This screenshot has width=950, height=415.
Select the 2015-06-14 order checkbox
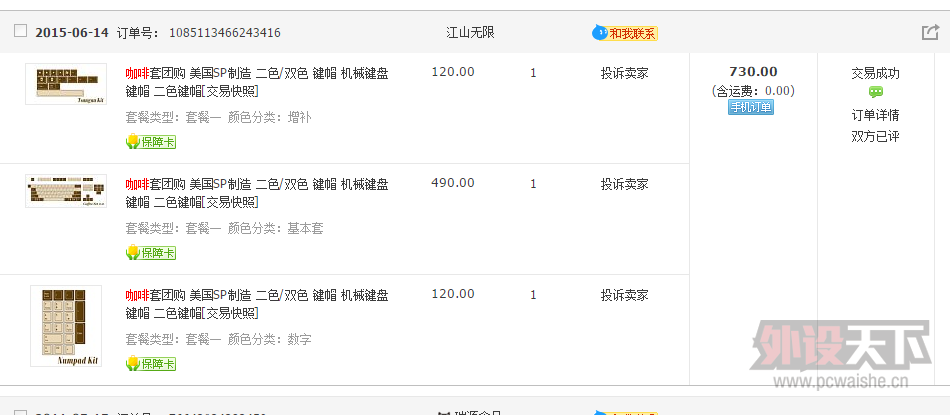(20, 31)
